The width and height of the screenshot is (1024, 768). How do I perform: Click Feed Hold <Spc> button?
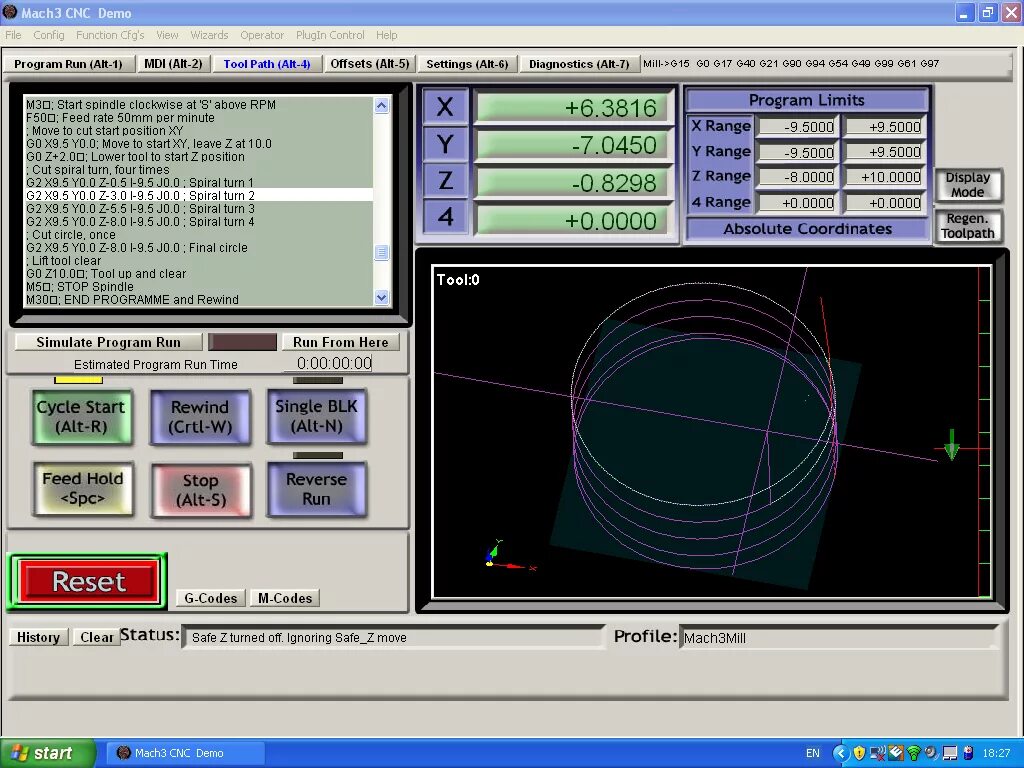pyautogui.click(x=83, y=488)
